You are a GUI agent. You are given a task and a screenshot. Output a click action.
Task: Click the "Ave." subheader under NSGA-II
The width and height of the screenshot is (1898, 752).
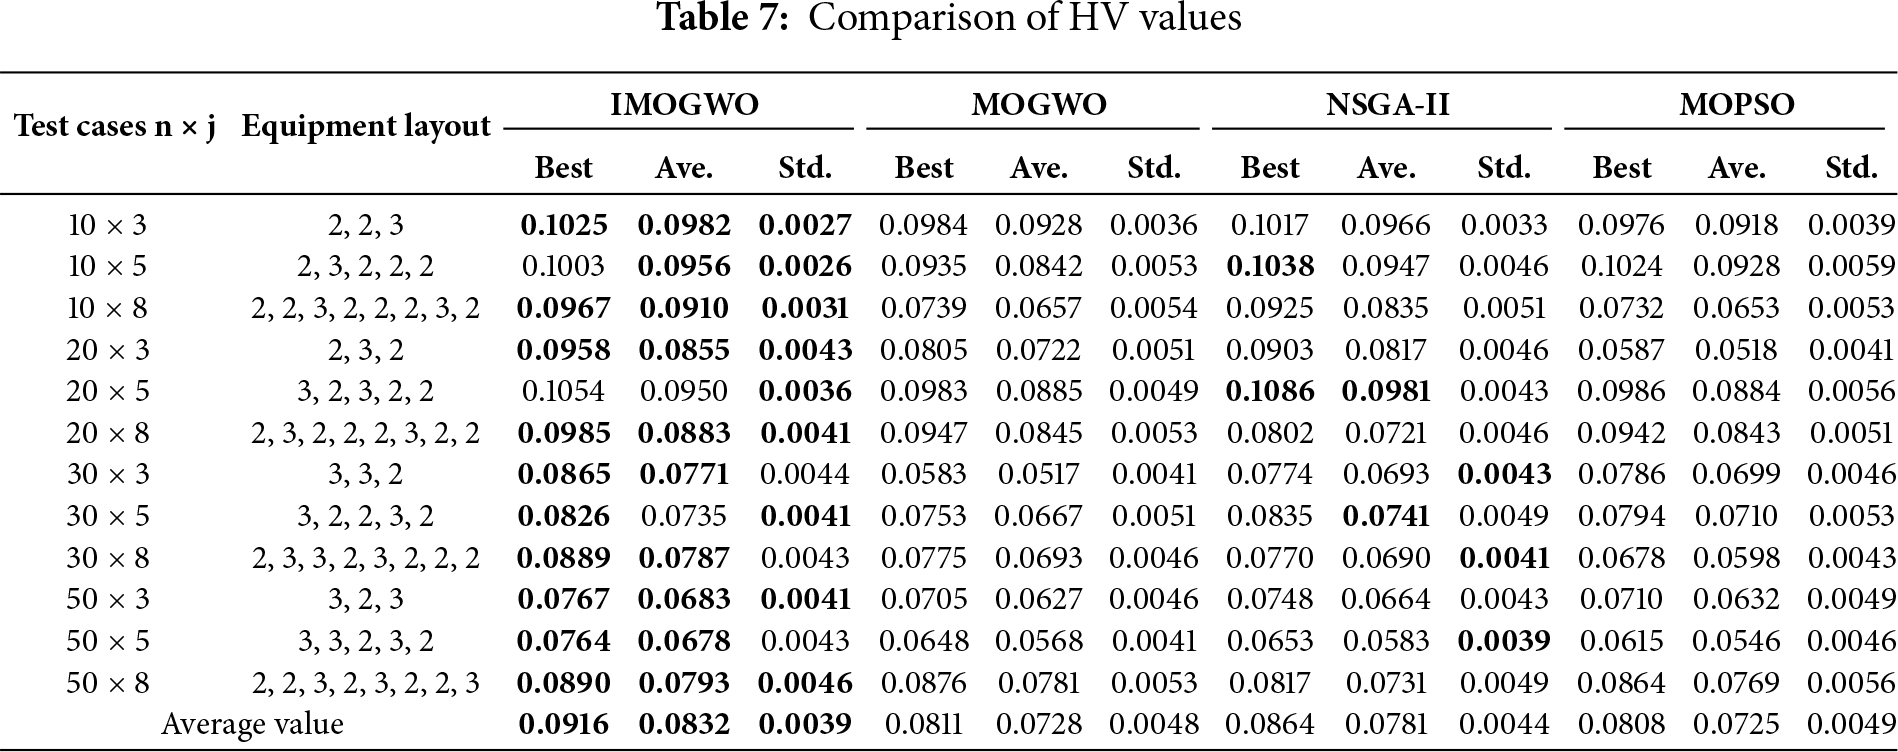pyautogui.click(x=1386, y=167)
